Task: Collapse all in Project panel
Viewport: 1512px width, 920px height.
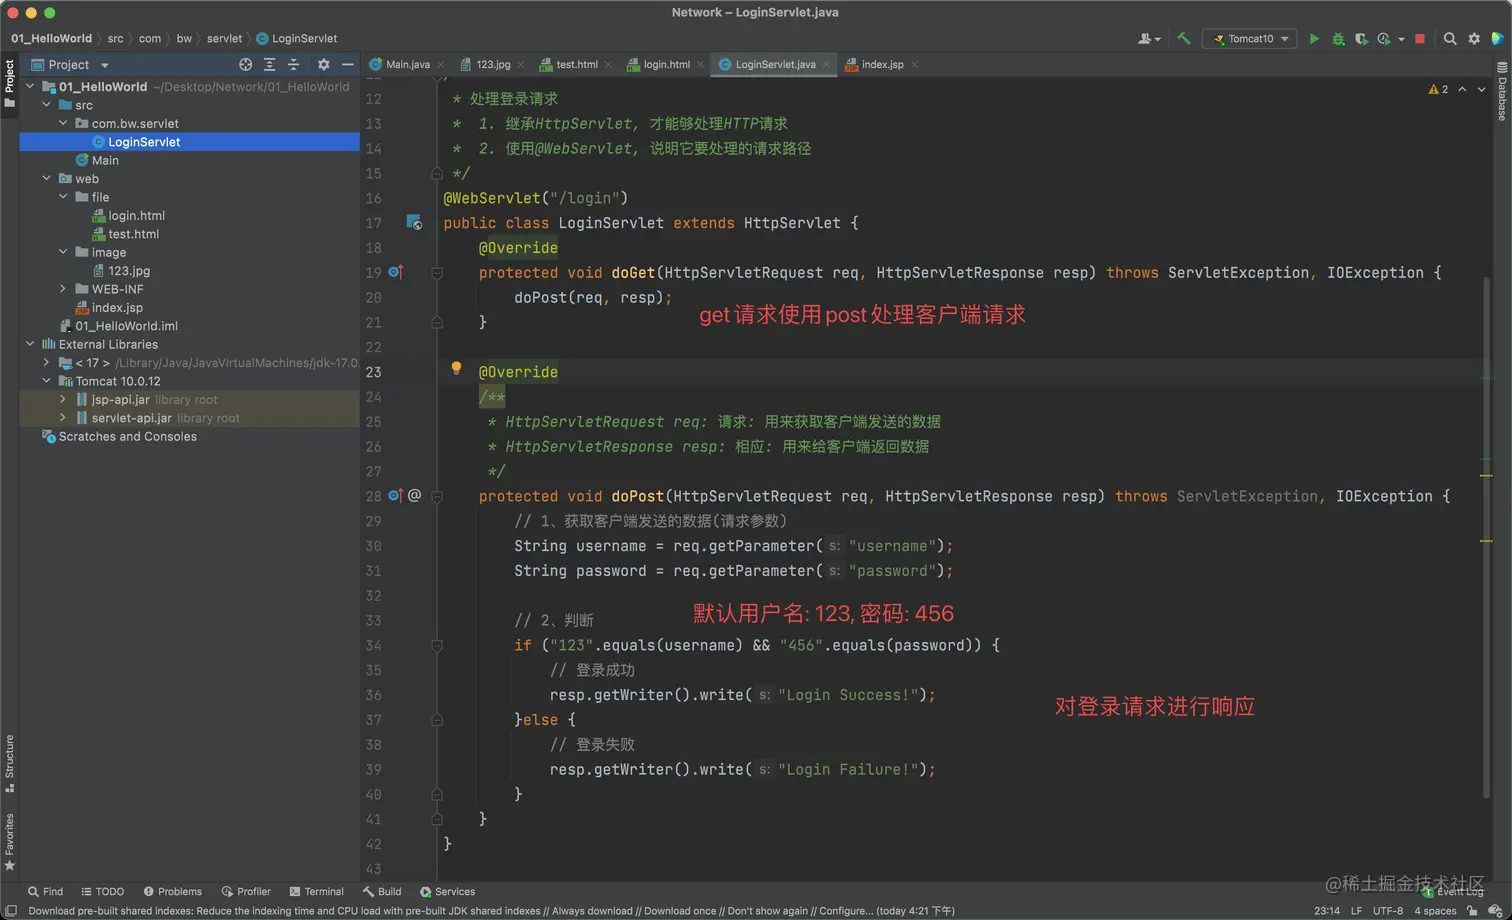Action: [x=294, y=65]
